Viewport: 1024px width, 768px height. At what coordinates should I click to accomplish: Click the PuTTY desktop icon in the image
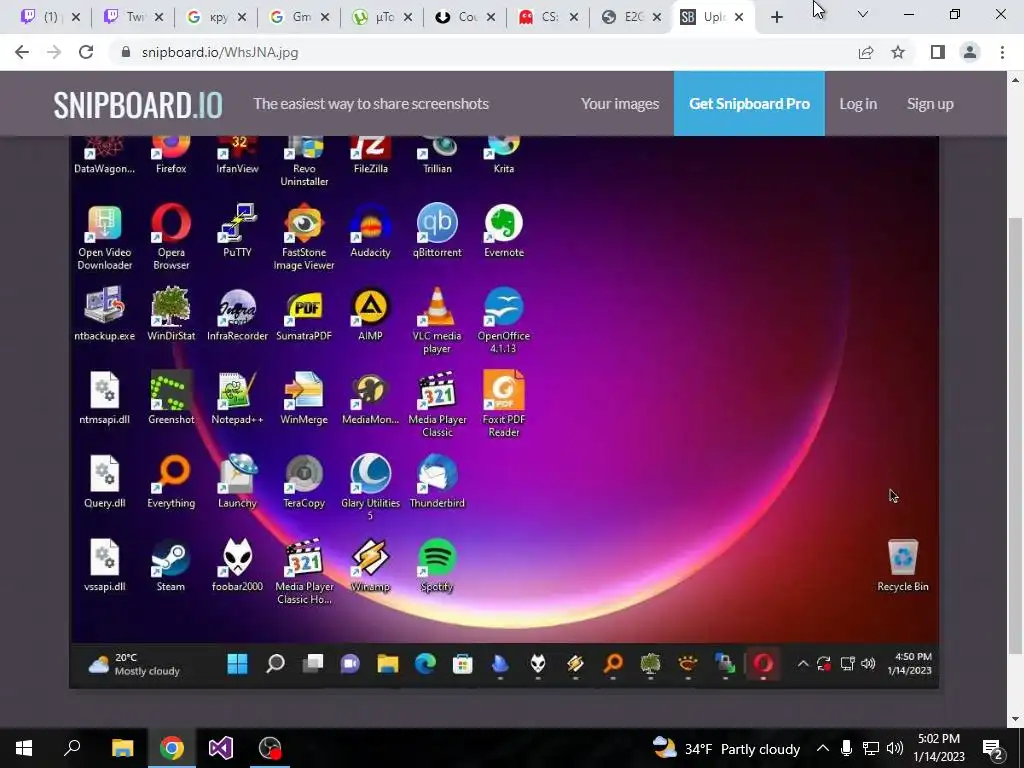(x=237, y=231)
